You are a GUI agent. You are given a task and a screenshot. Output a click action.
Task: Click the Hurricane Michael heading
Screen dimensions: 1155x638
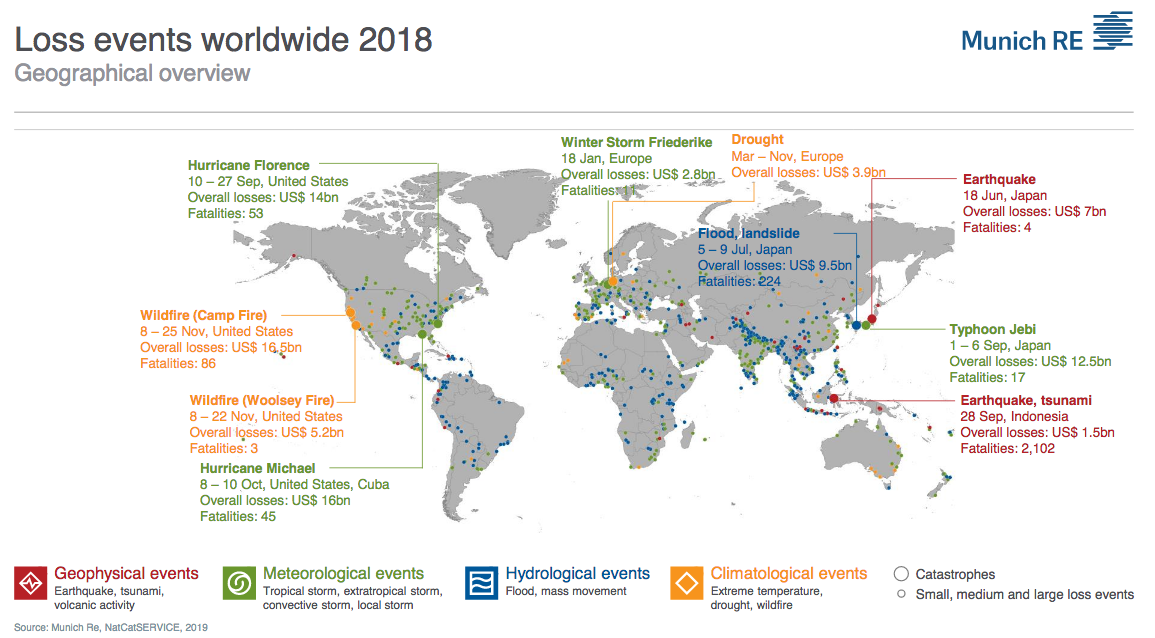[257, 468]
